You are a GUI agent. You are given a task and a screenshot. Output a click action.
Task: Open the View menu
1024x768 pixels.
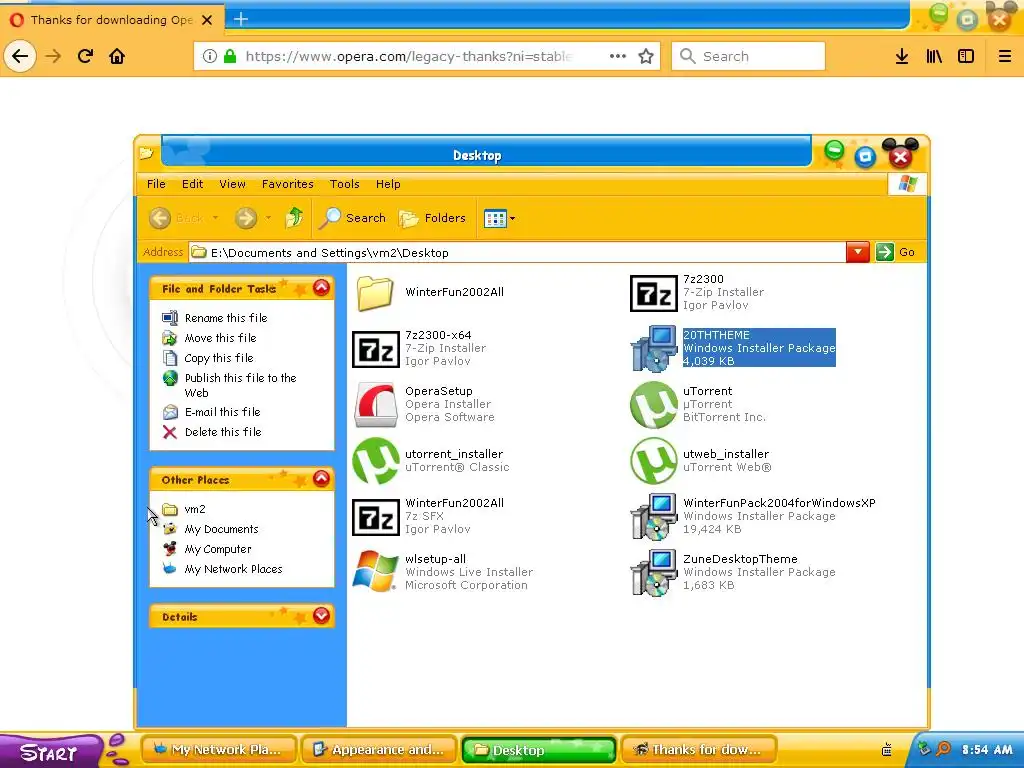(x=232, y=184)
